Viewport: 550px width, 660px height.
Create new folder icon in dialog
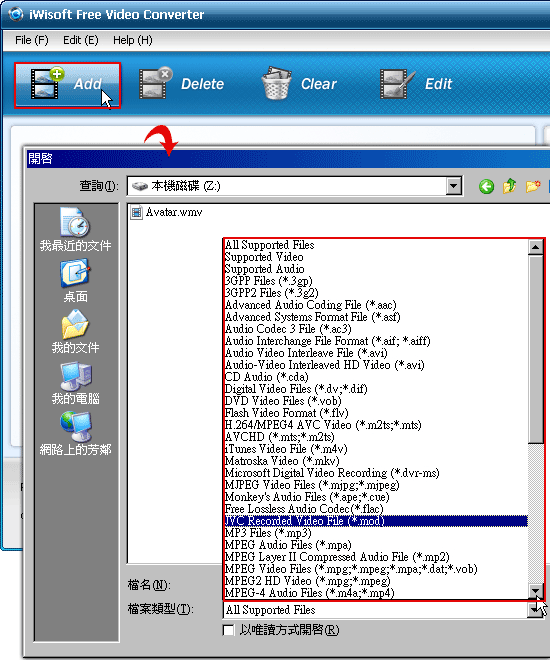[x=533, y=186]
